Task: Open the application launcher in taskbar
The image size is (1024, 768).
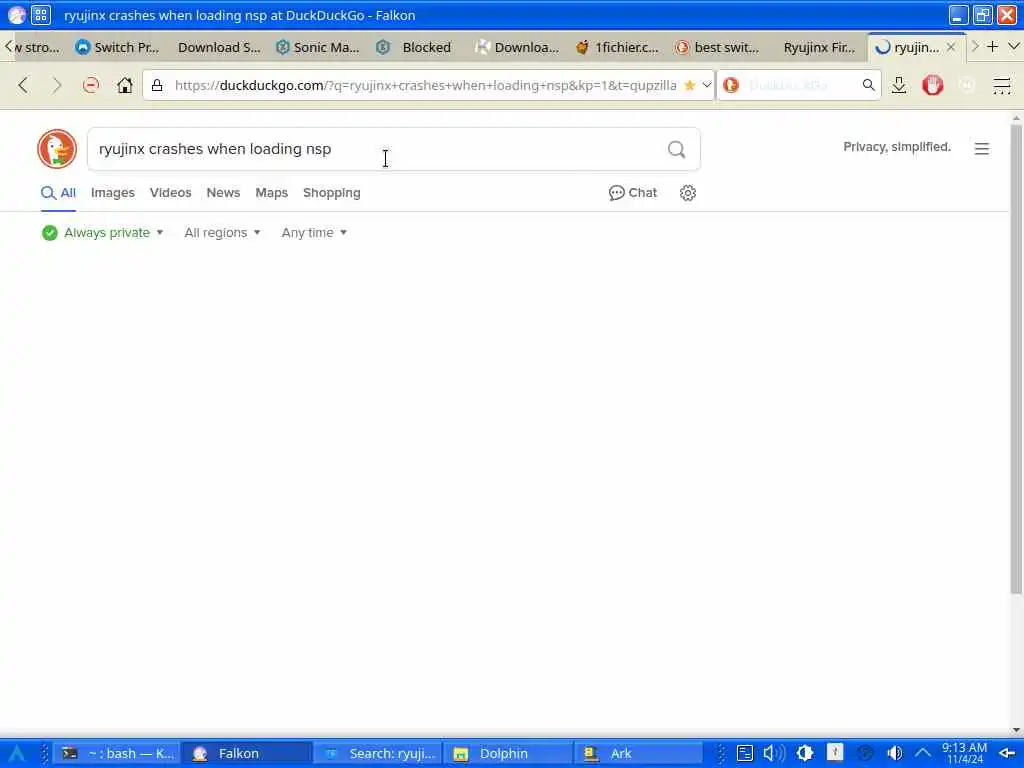Action: 16,754
